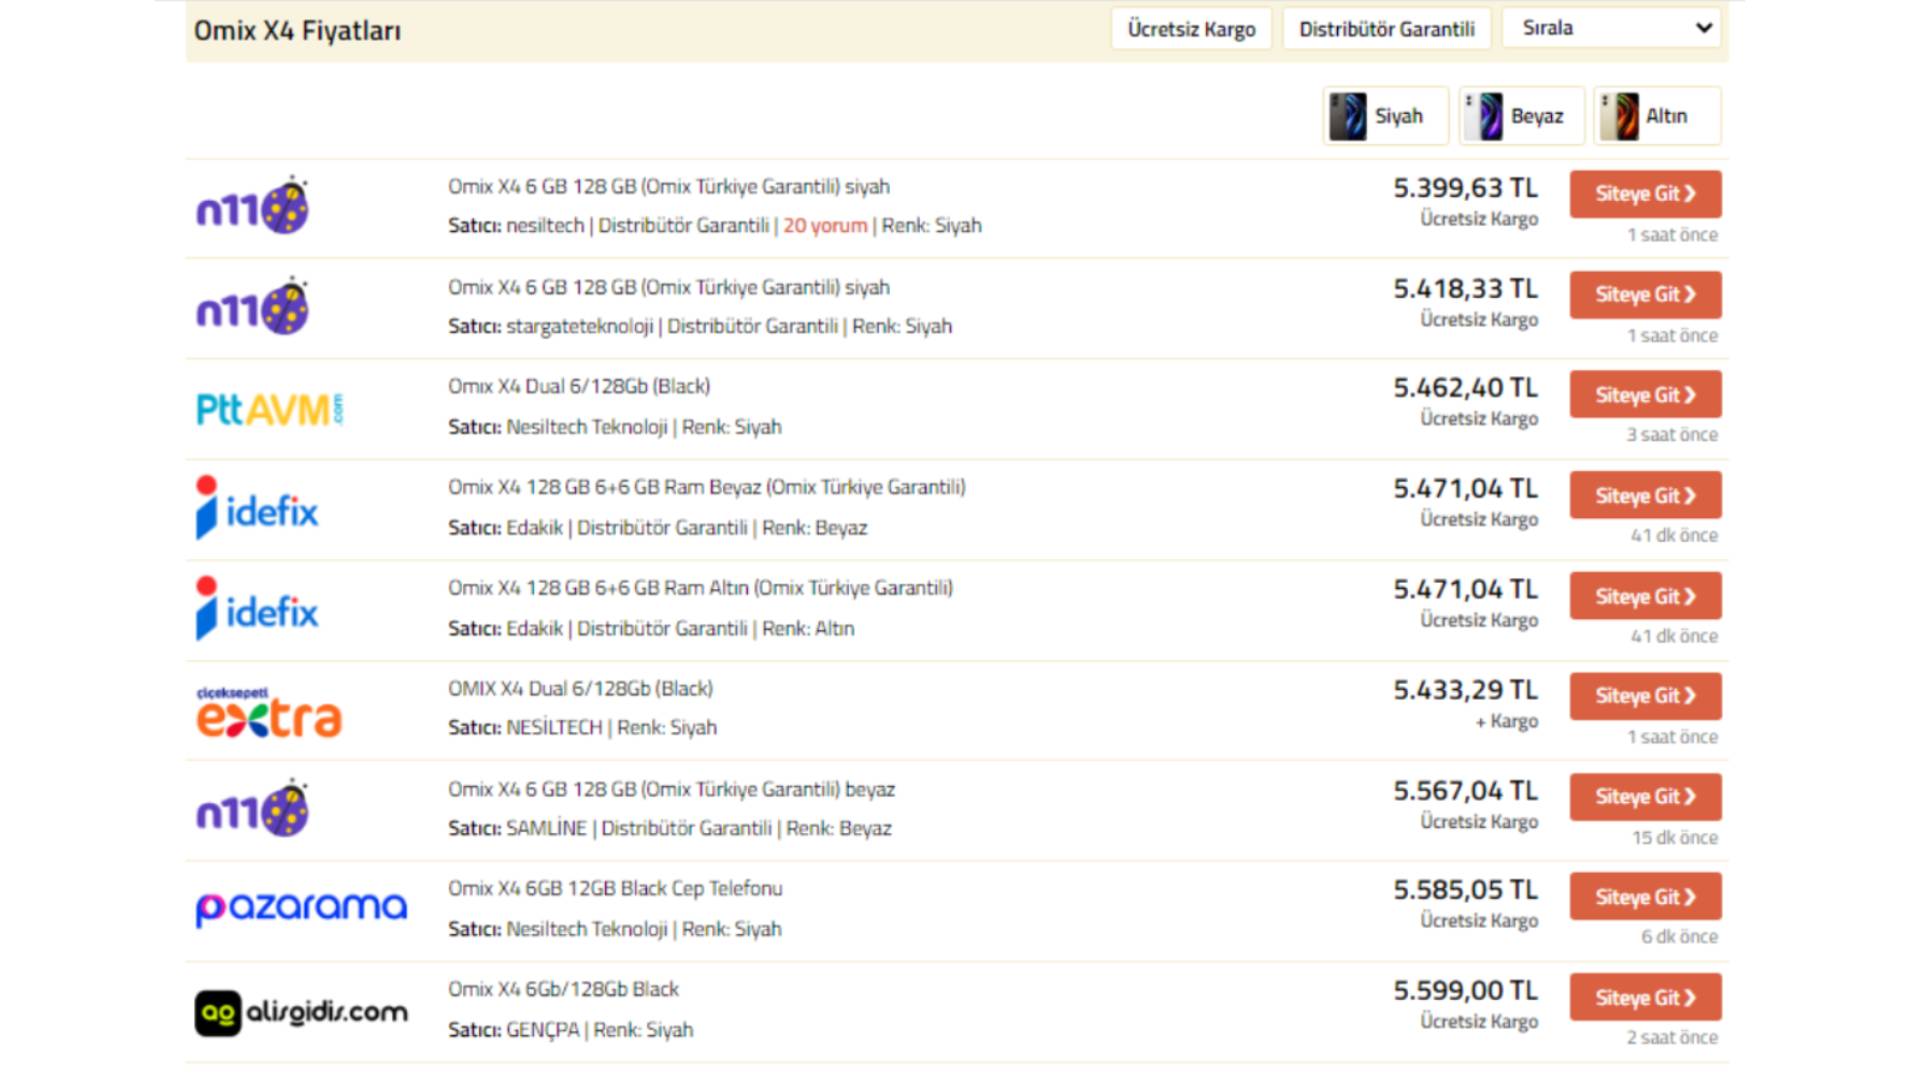Click the alisgidis.com store logo

pos(301,1012)
